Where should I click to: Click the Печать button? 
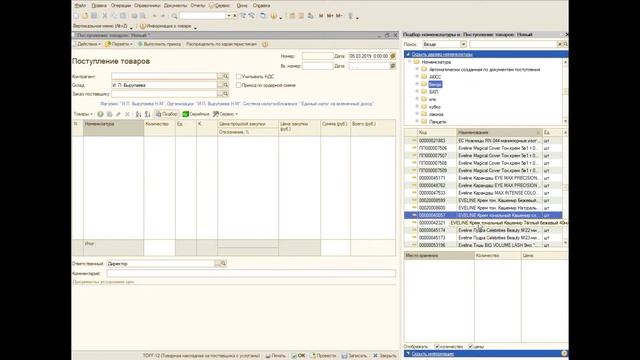(276, 356)
